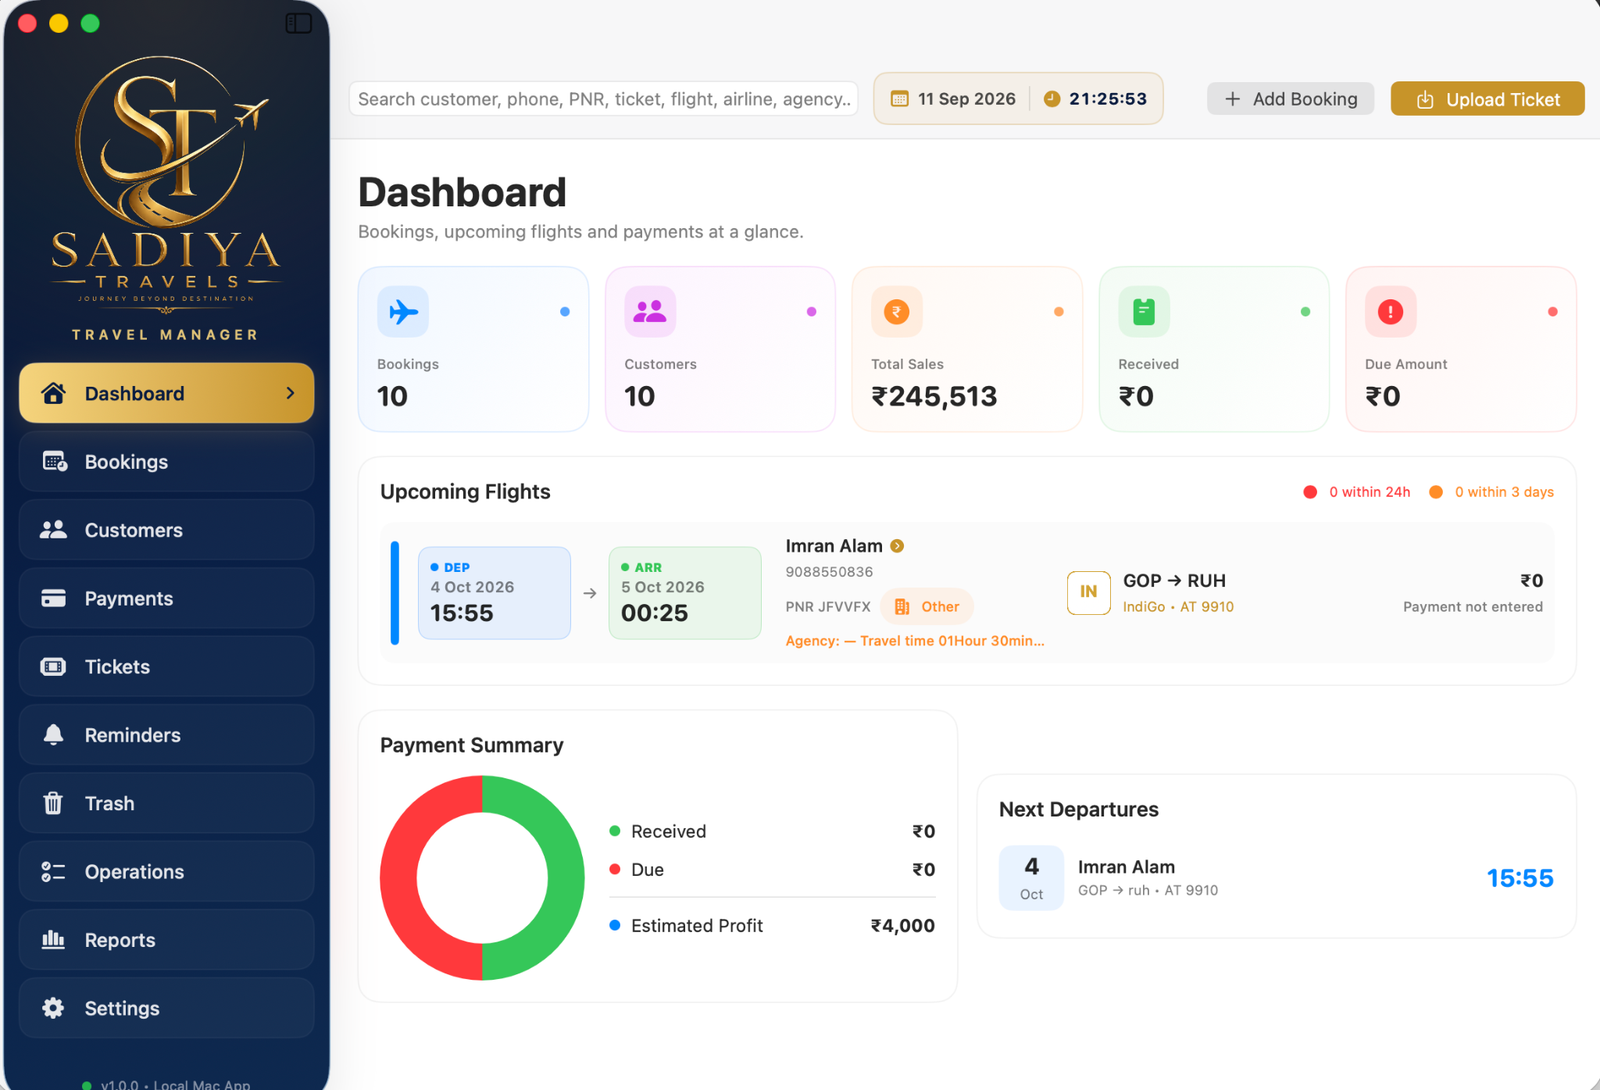Click the Tickets icon in sidebar
1600x1090 pixels.
coord(53,666)
